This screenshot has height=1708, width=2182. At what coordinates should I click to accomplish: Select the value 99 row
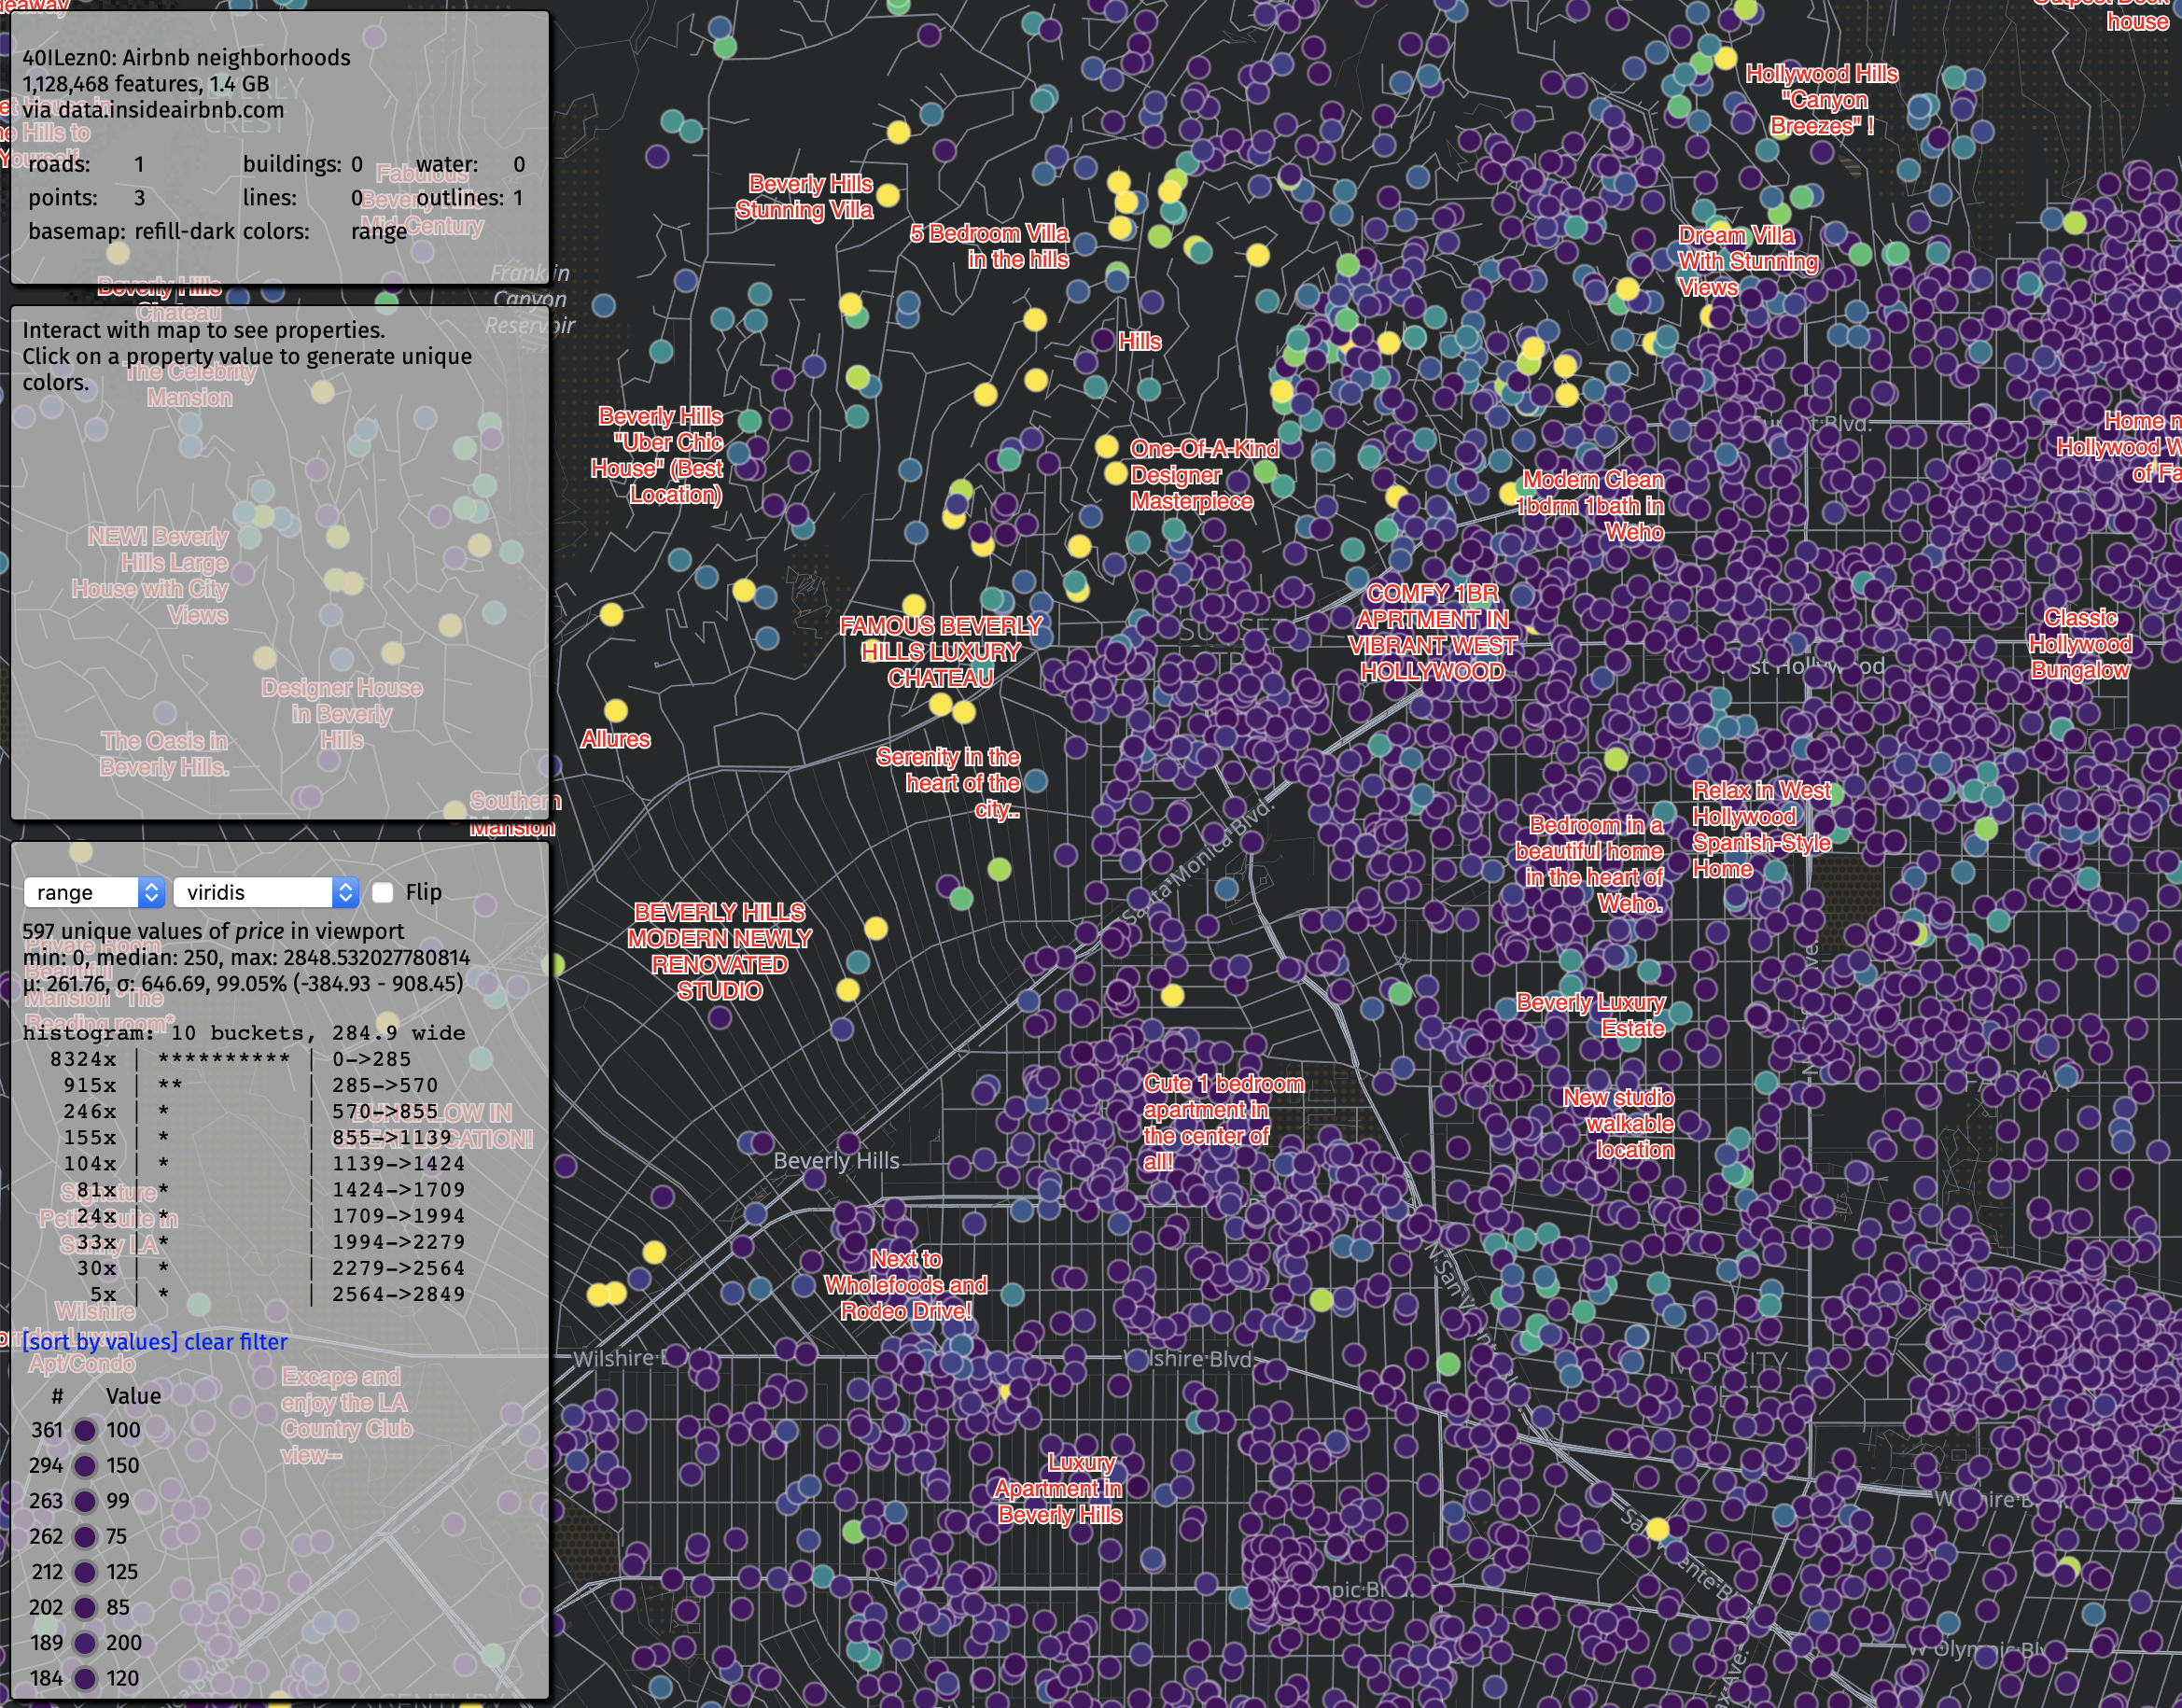tap(118, 1501)
